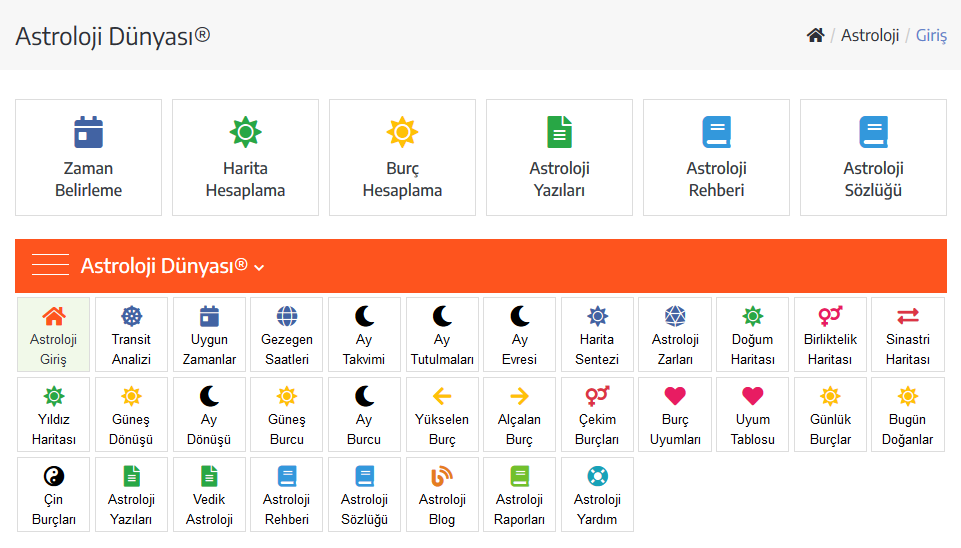This screenshot has width=961, height=548.
Task: Open the Doğum Haritası tile
Action: (x=753, y=335)
